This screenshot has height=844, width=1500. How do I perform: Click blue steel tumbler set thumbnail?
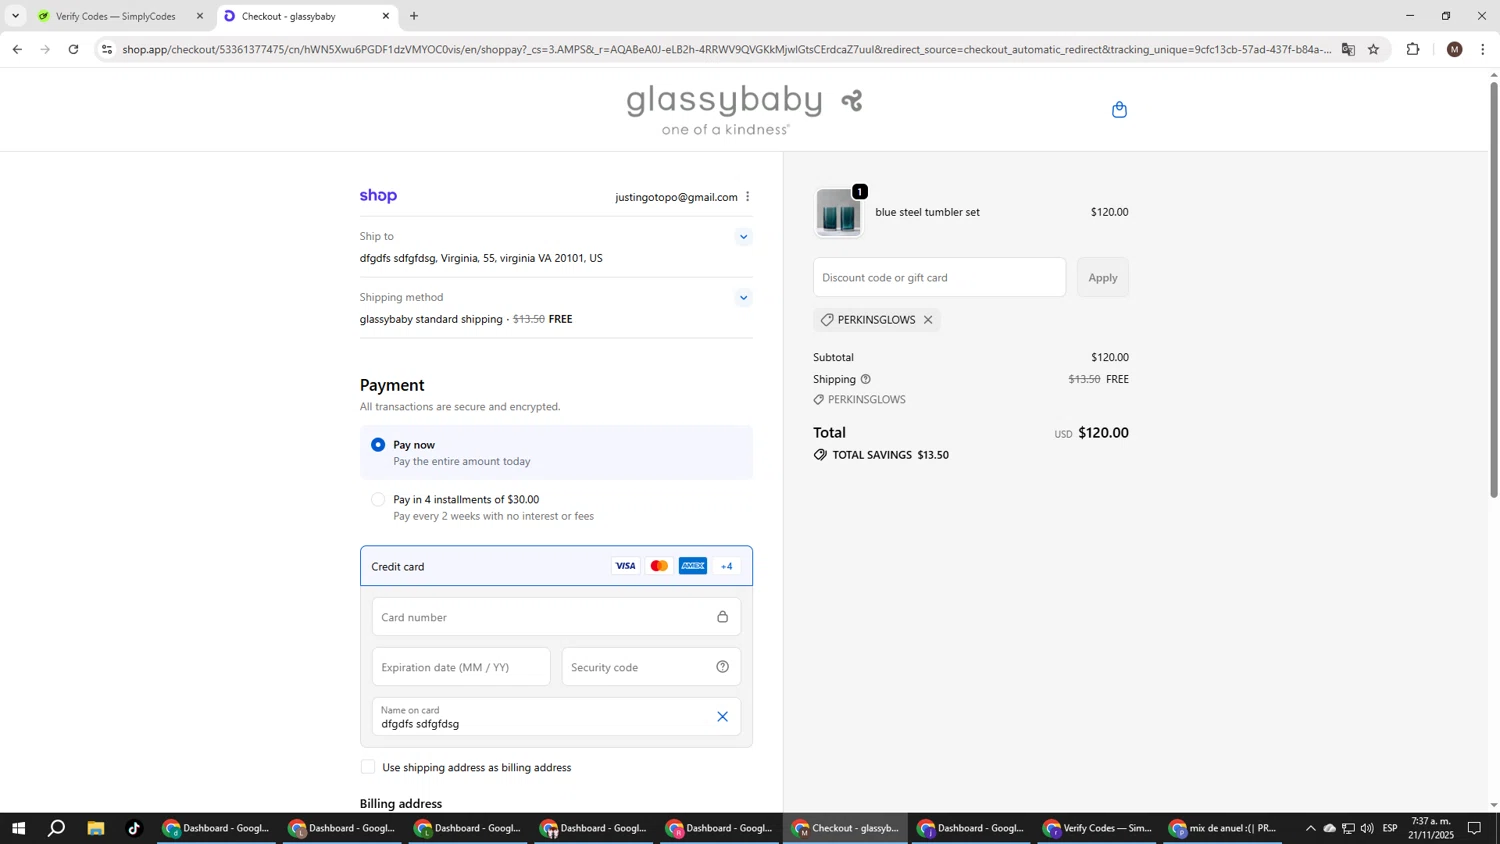[x=839, y=213]
